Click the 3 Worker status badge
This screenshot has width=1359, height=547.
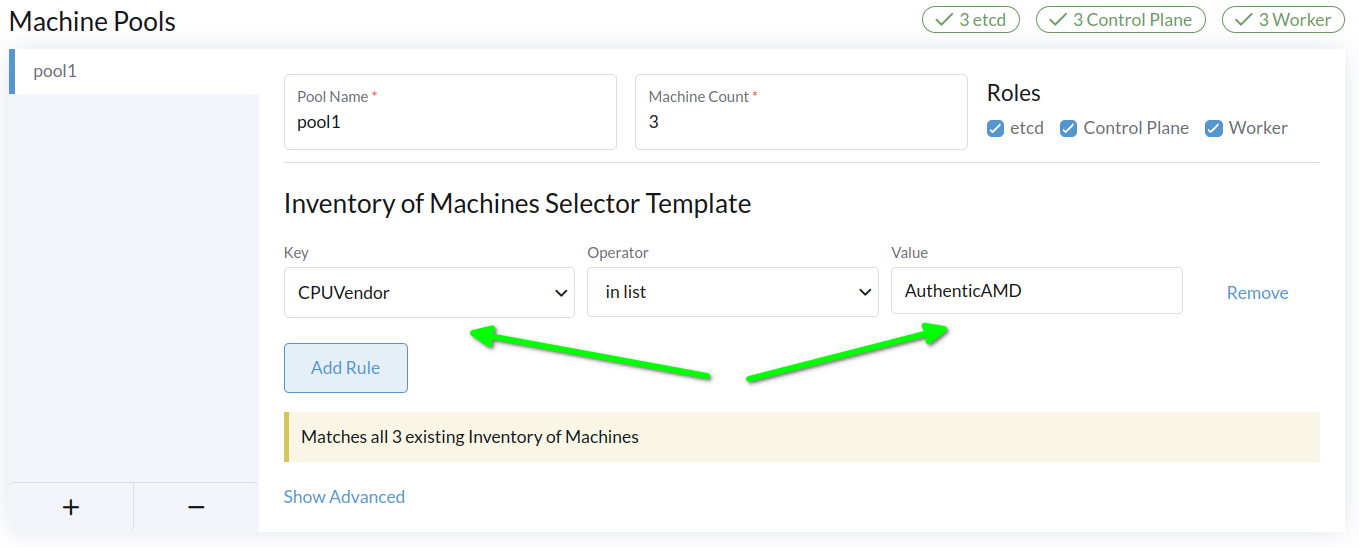click(1283, 19)
